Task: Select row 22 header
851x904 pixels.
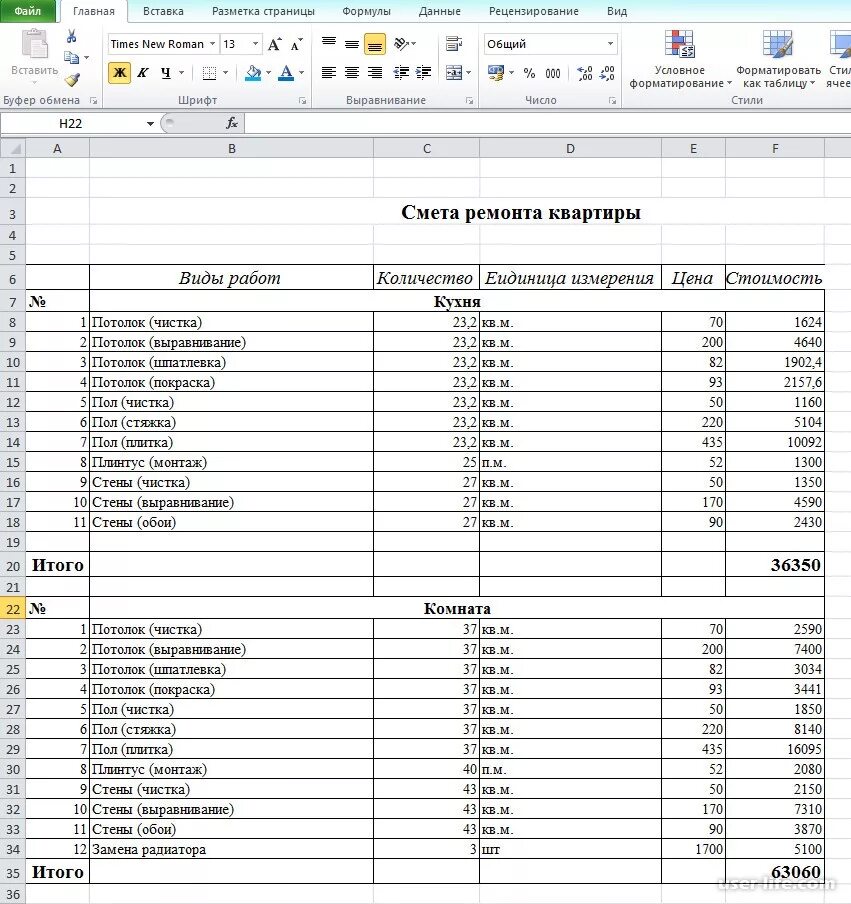Action: pos(13,609)
